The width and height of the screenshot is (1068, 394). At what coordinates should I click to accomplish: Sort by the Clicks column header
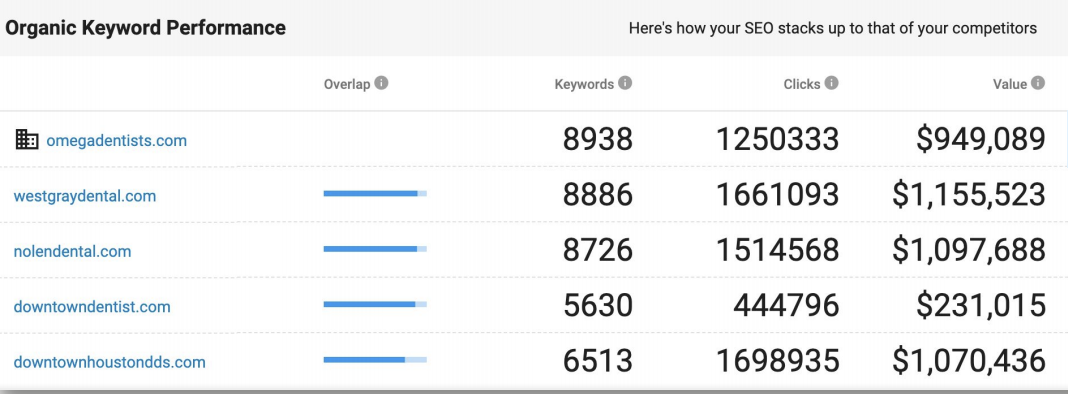[802, 85]
